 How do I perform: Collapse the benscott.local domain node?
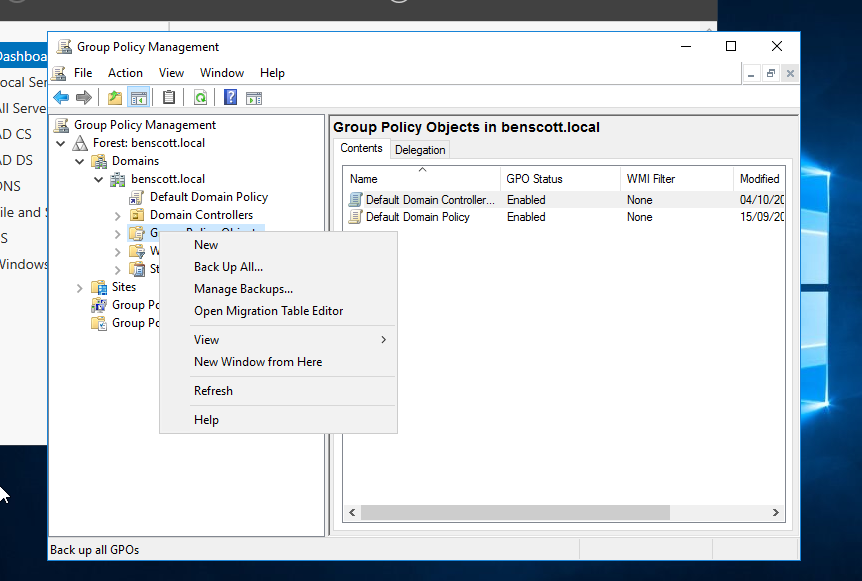(x=98, y=179)
